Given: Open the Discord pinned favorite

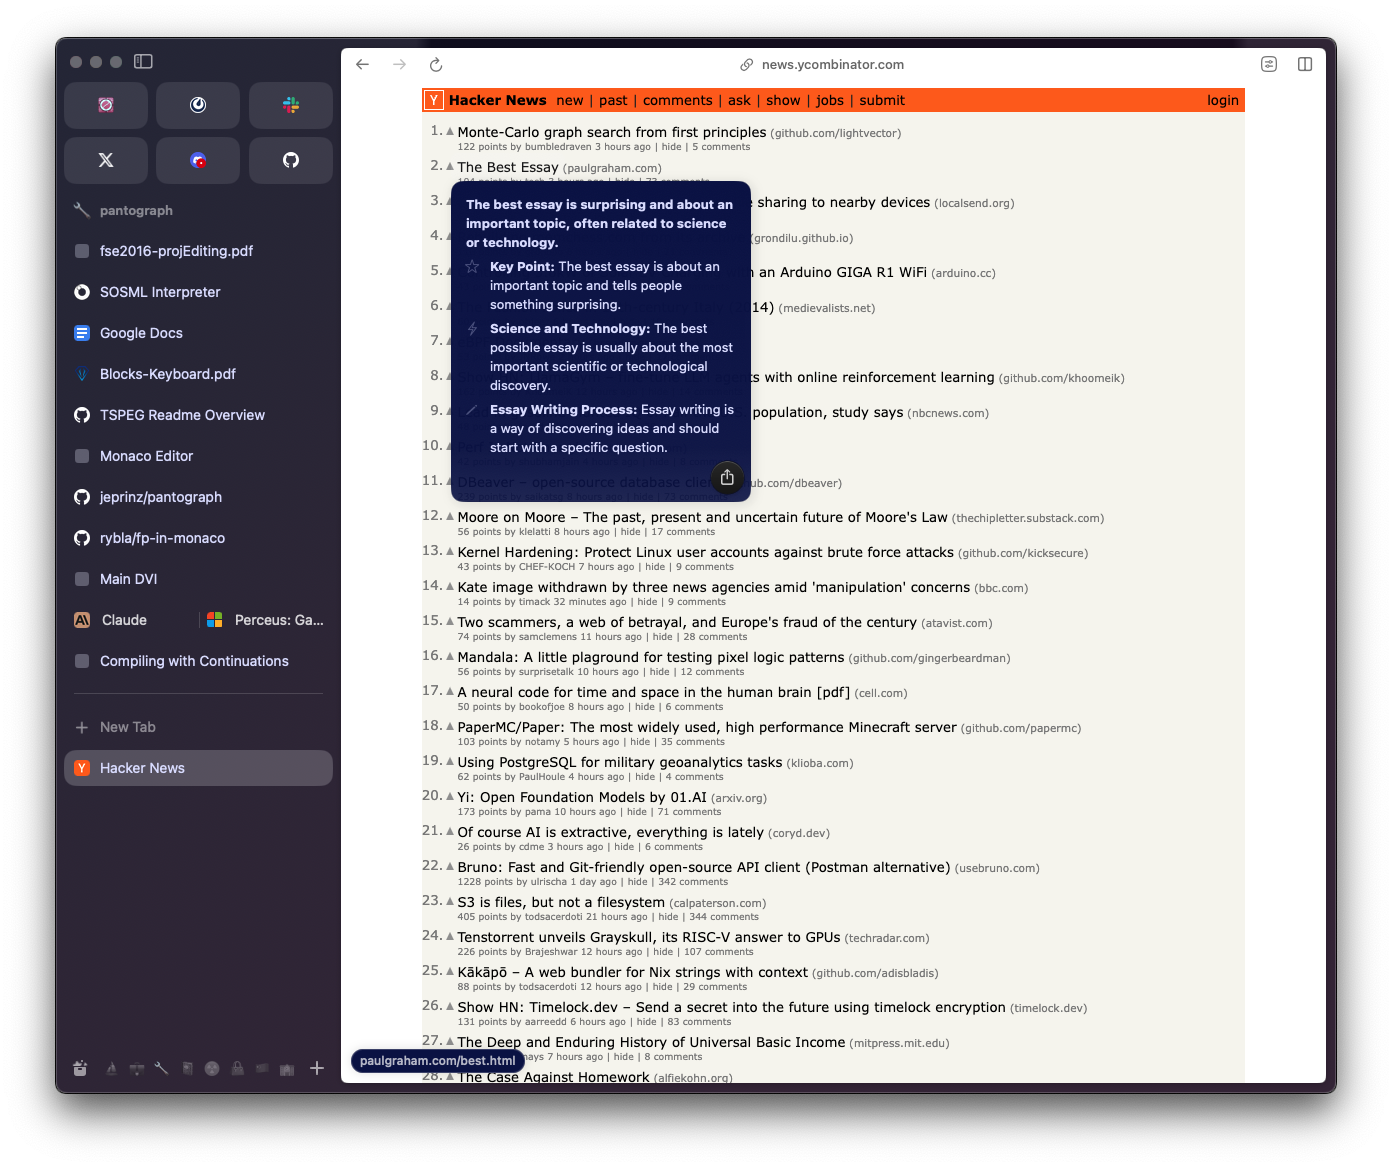Looking at the screenshot, I should coord(198,160).
